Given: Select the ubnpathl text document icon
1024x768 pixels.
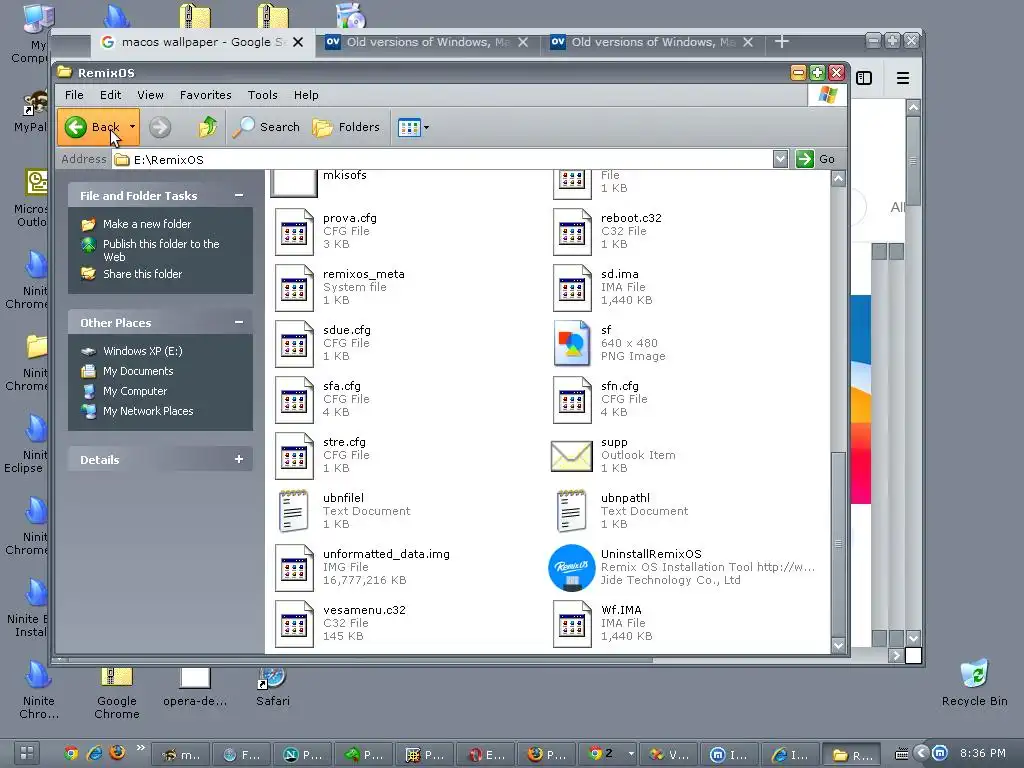Looking at the screenshot, I should [x=572, y=511].
